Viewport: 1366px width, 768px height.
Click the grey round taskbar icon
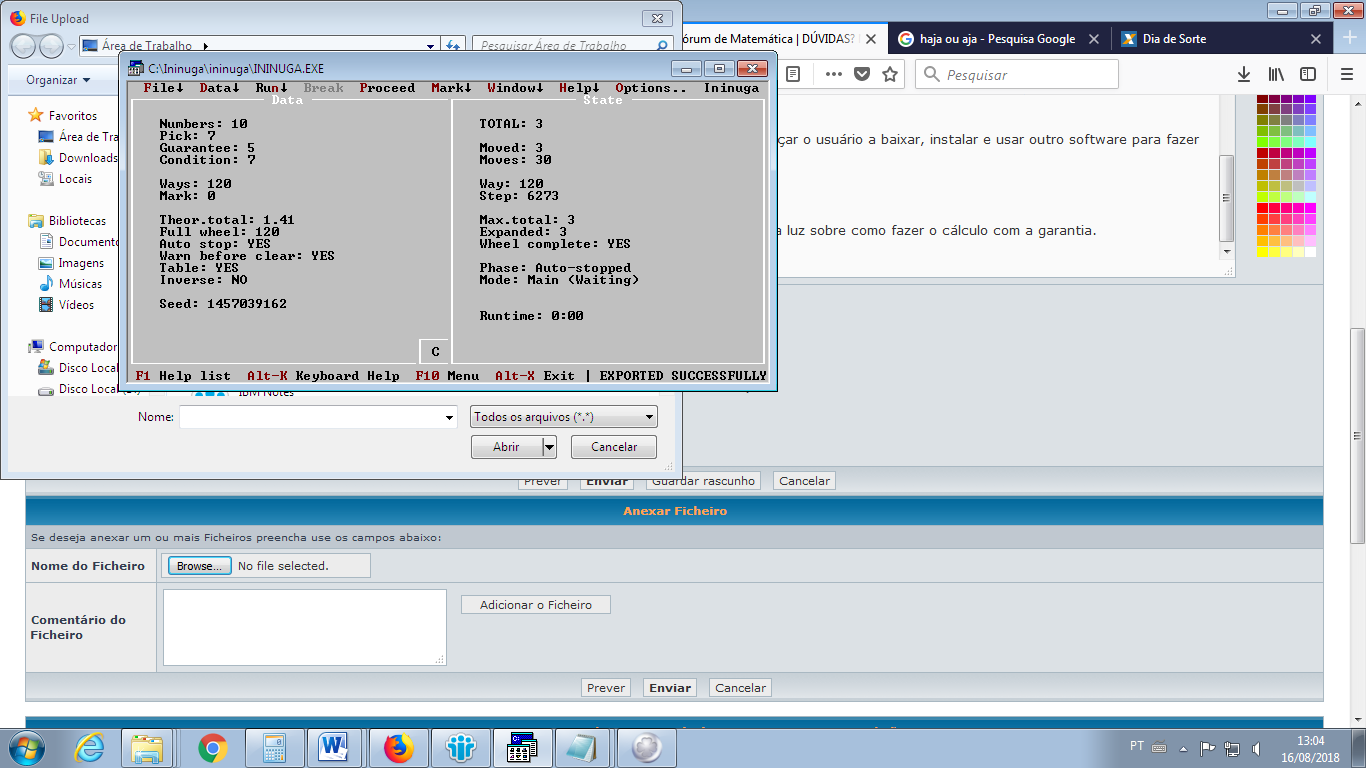tap(647, 748)
